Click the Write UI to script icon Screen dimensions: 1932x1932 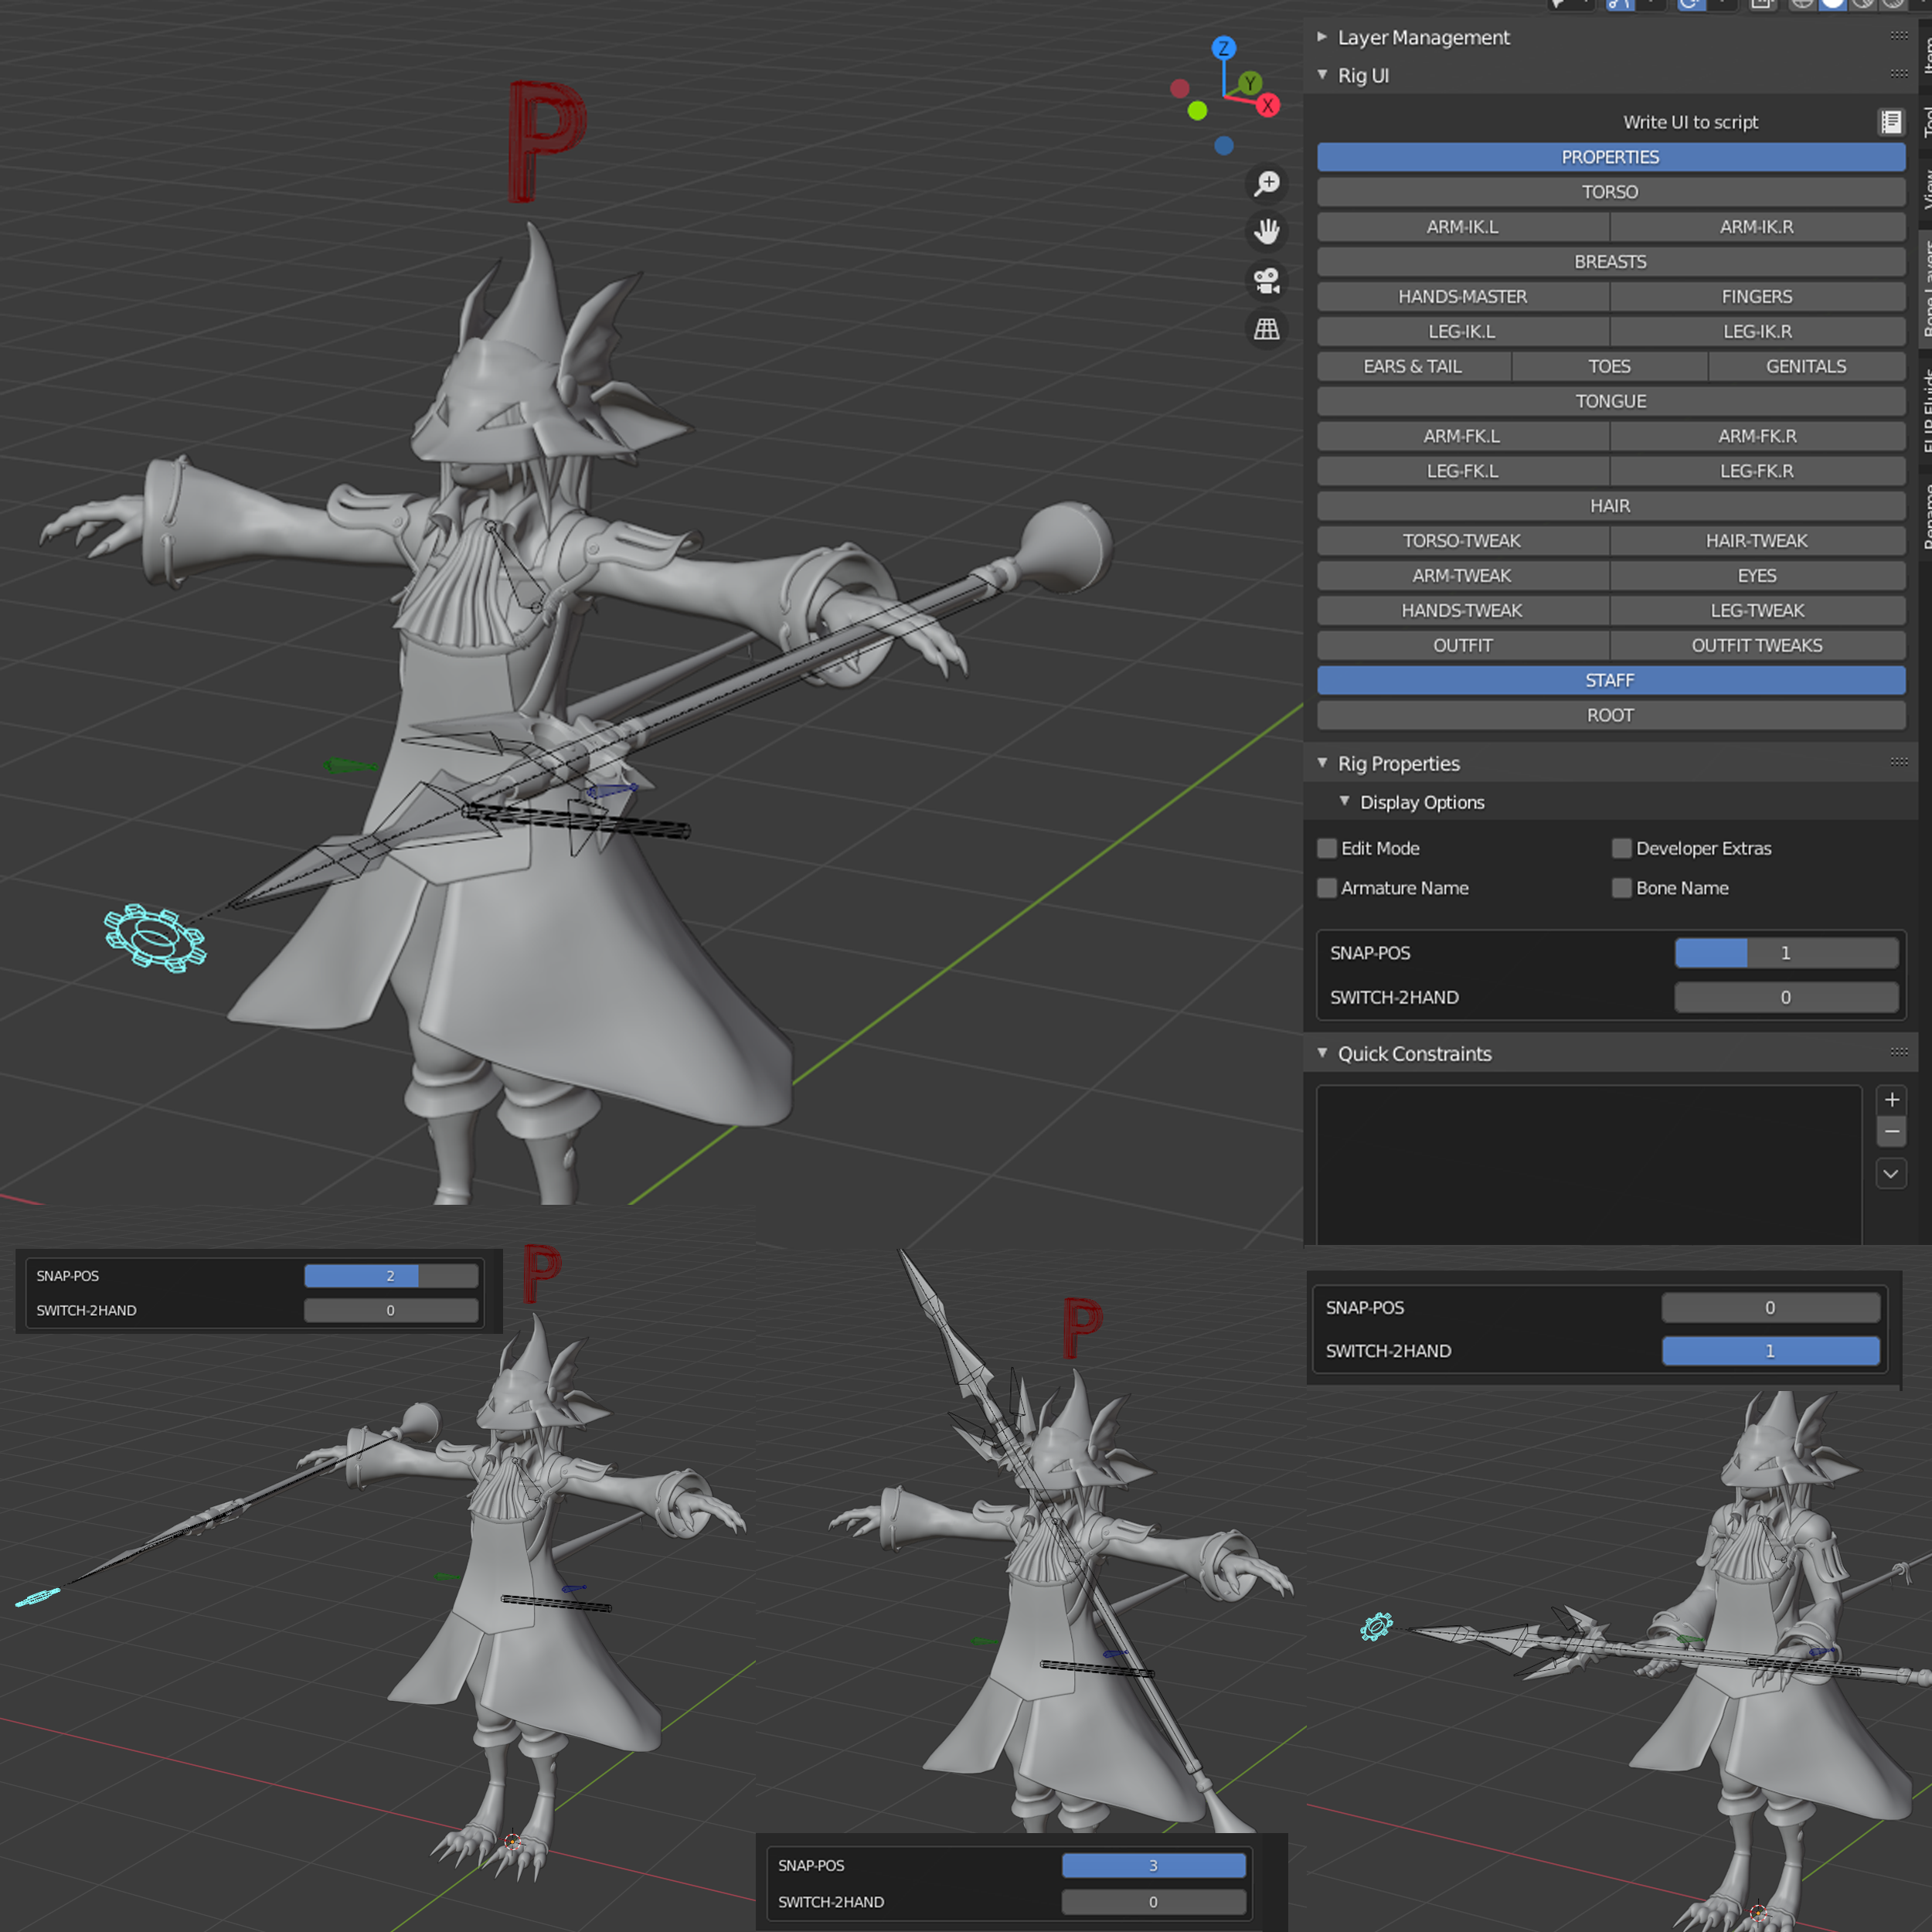(1890, 122)
